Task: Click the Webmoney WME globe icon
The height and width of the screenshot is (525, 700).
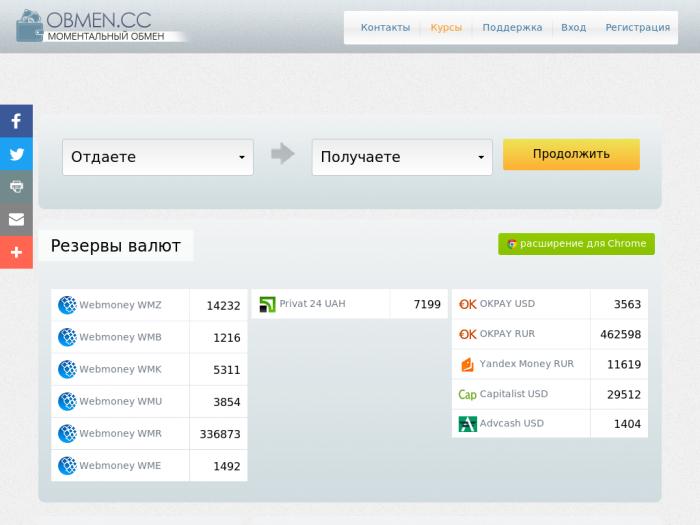Action: pyautogui.click(x=67, y=466)
